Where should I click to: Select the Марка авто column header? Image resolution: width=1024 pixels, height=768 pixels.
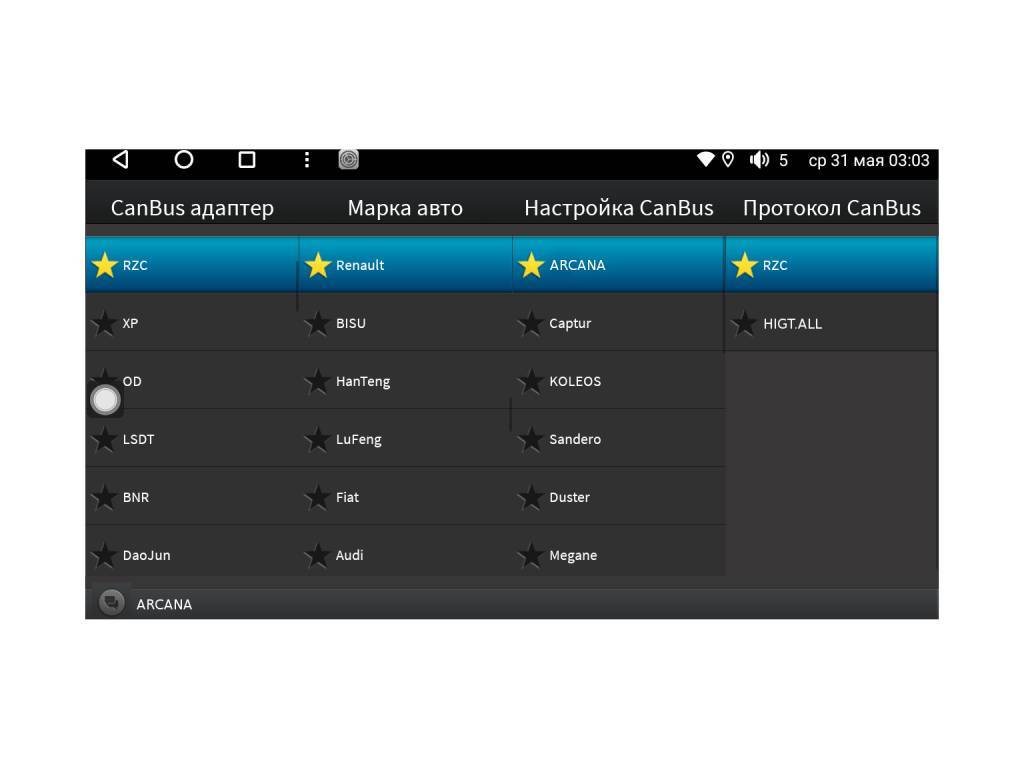(x=405, y=208)
